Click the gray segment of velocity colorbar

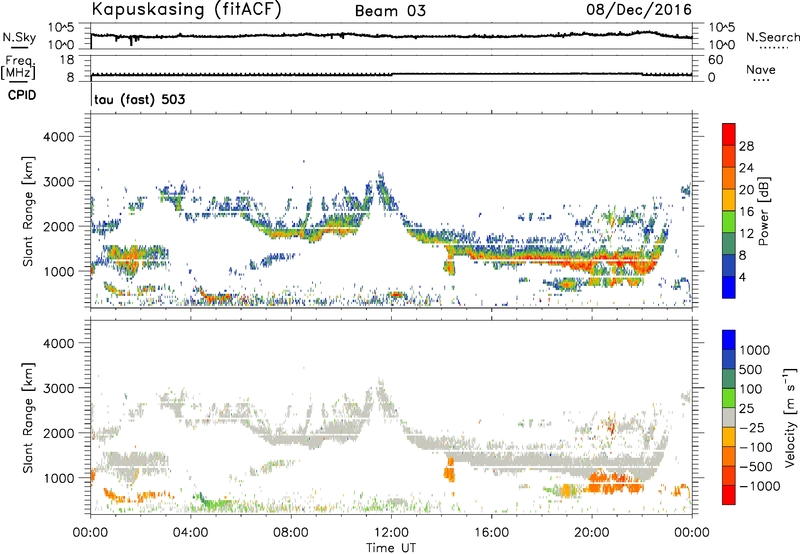[x=729, y=418]
